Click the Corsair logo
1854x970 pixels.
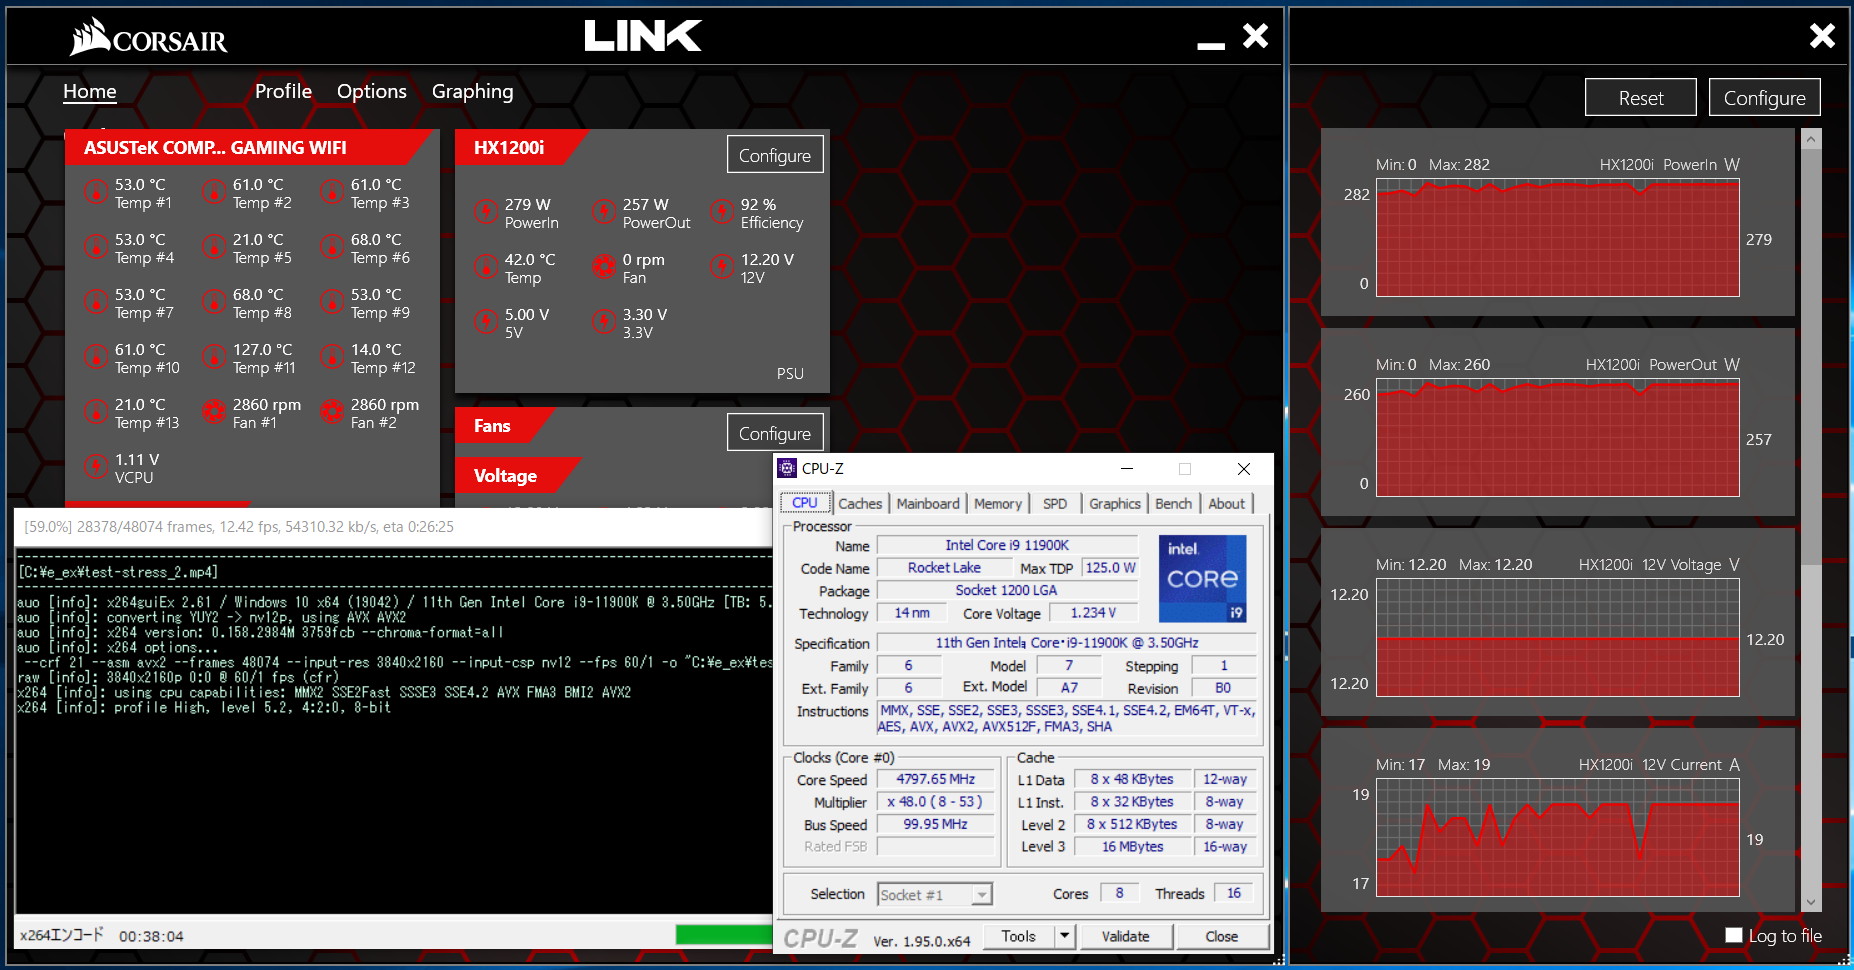point(149,37)
